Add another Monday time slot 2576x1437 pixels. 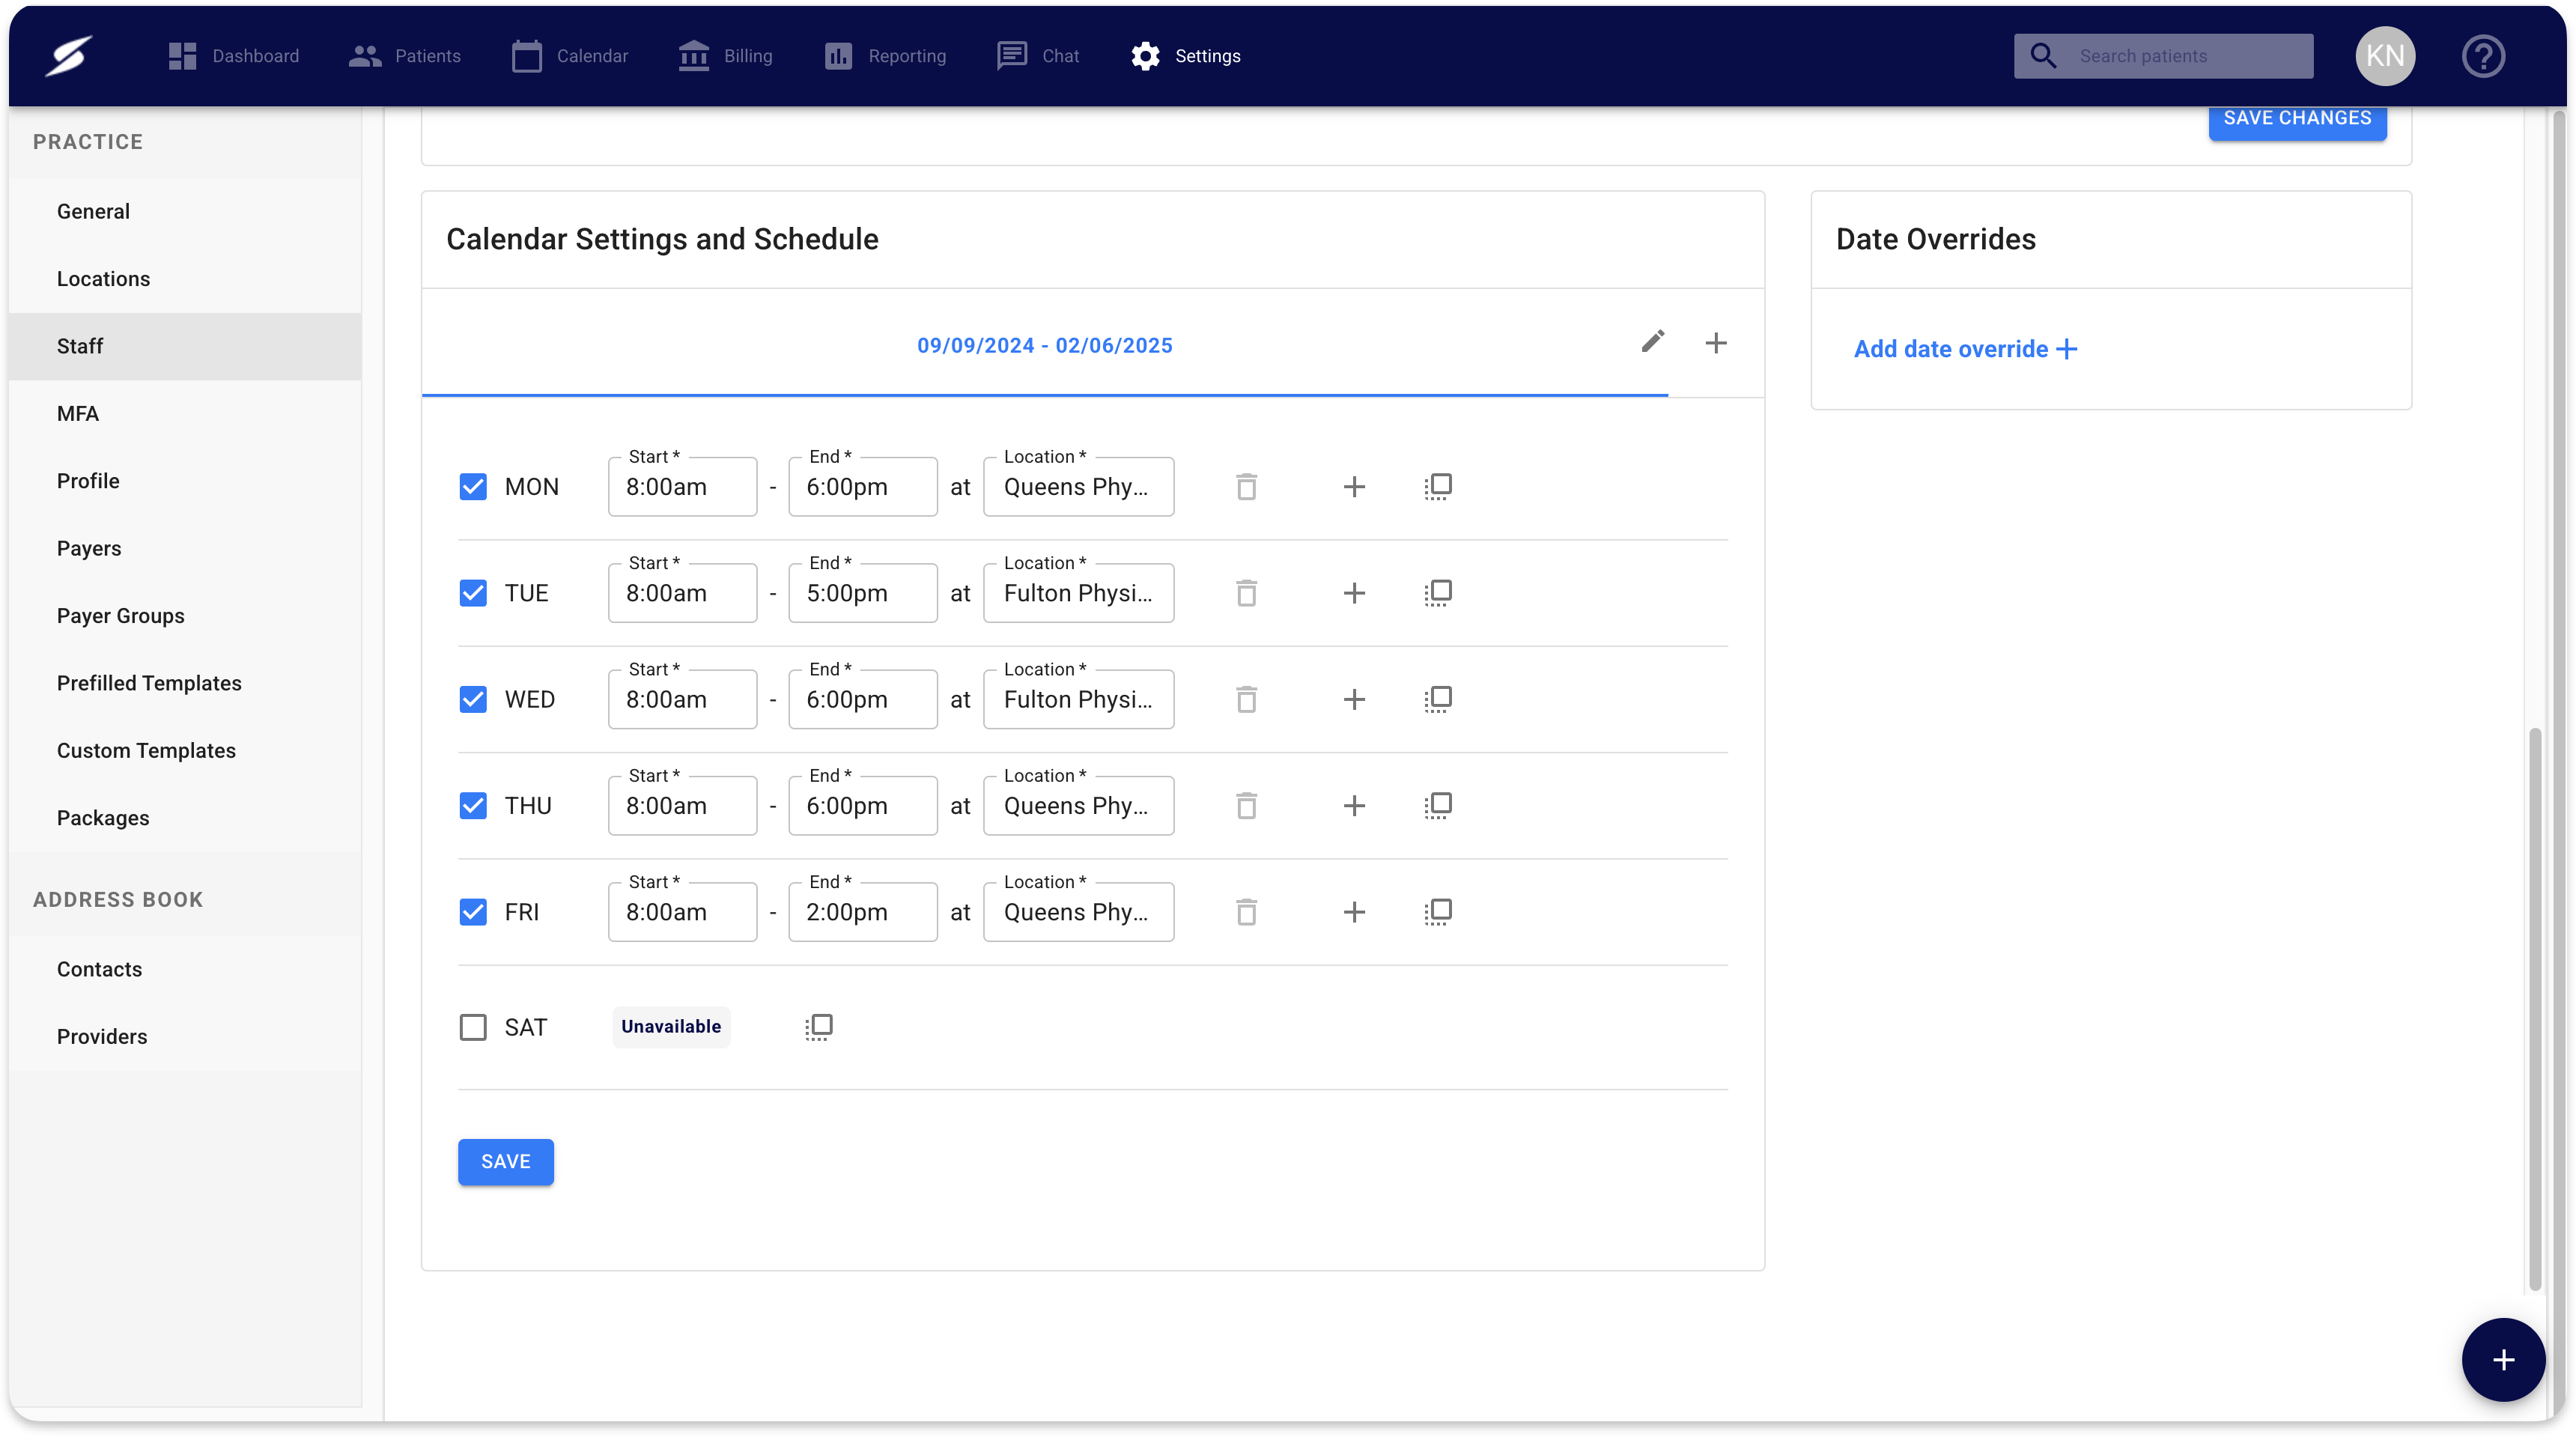pyautogui.click(x=1354, y=487)
